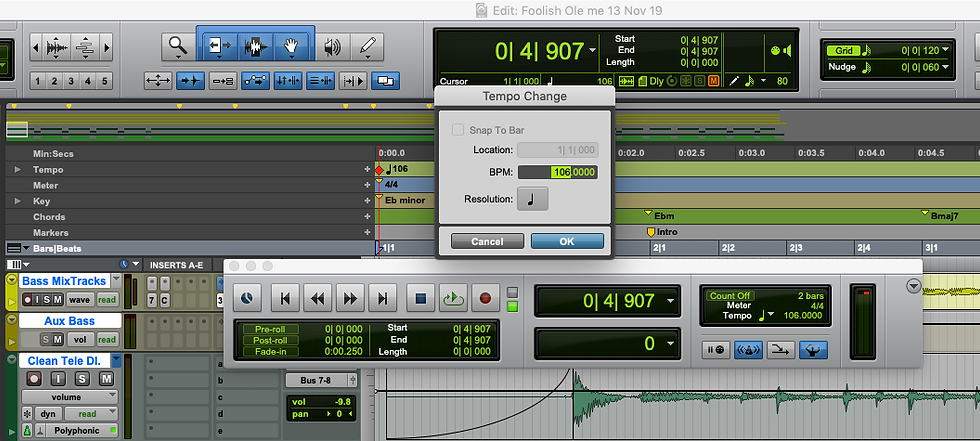
Task: Toggle Link Track and Edit Selection
Action: [x=320, y=81]
